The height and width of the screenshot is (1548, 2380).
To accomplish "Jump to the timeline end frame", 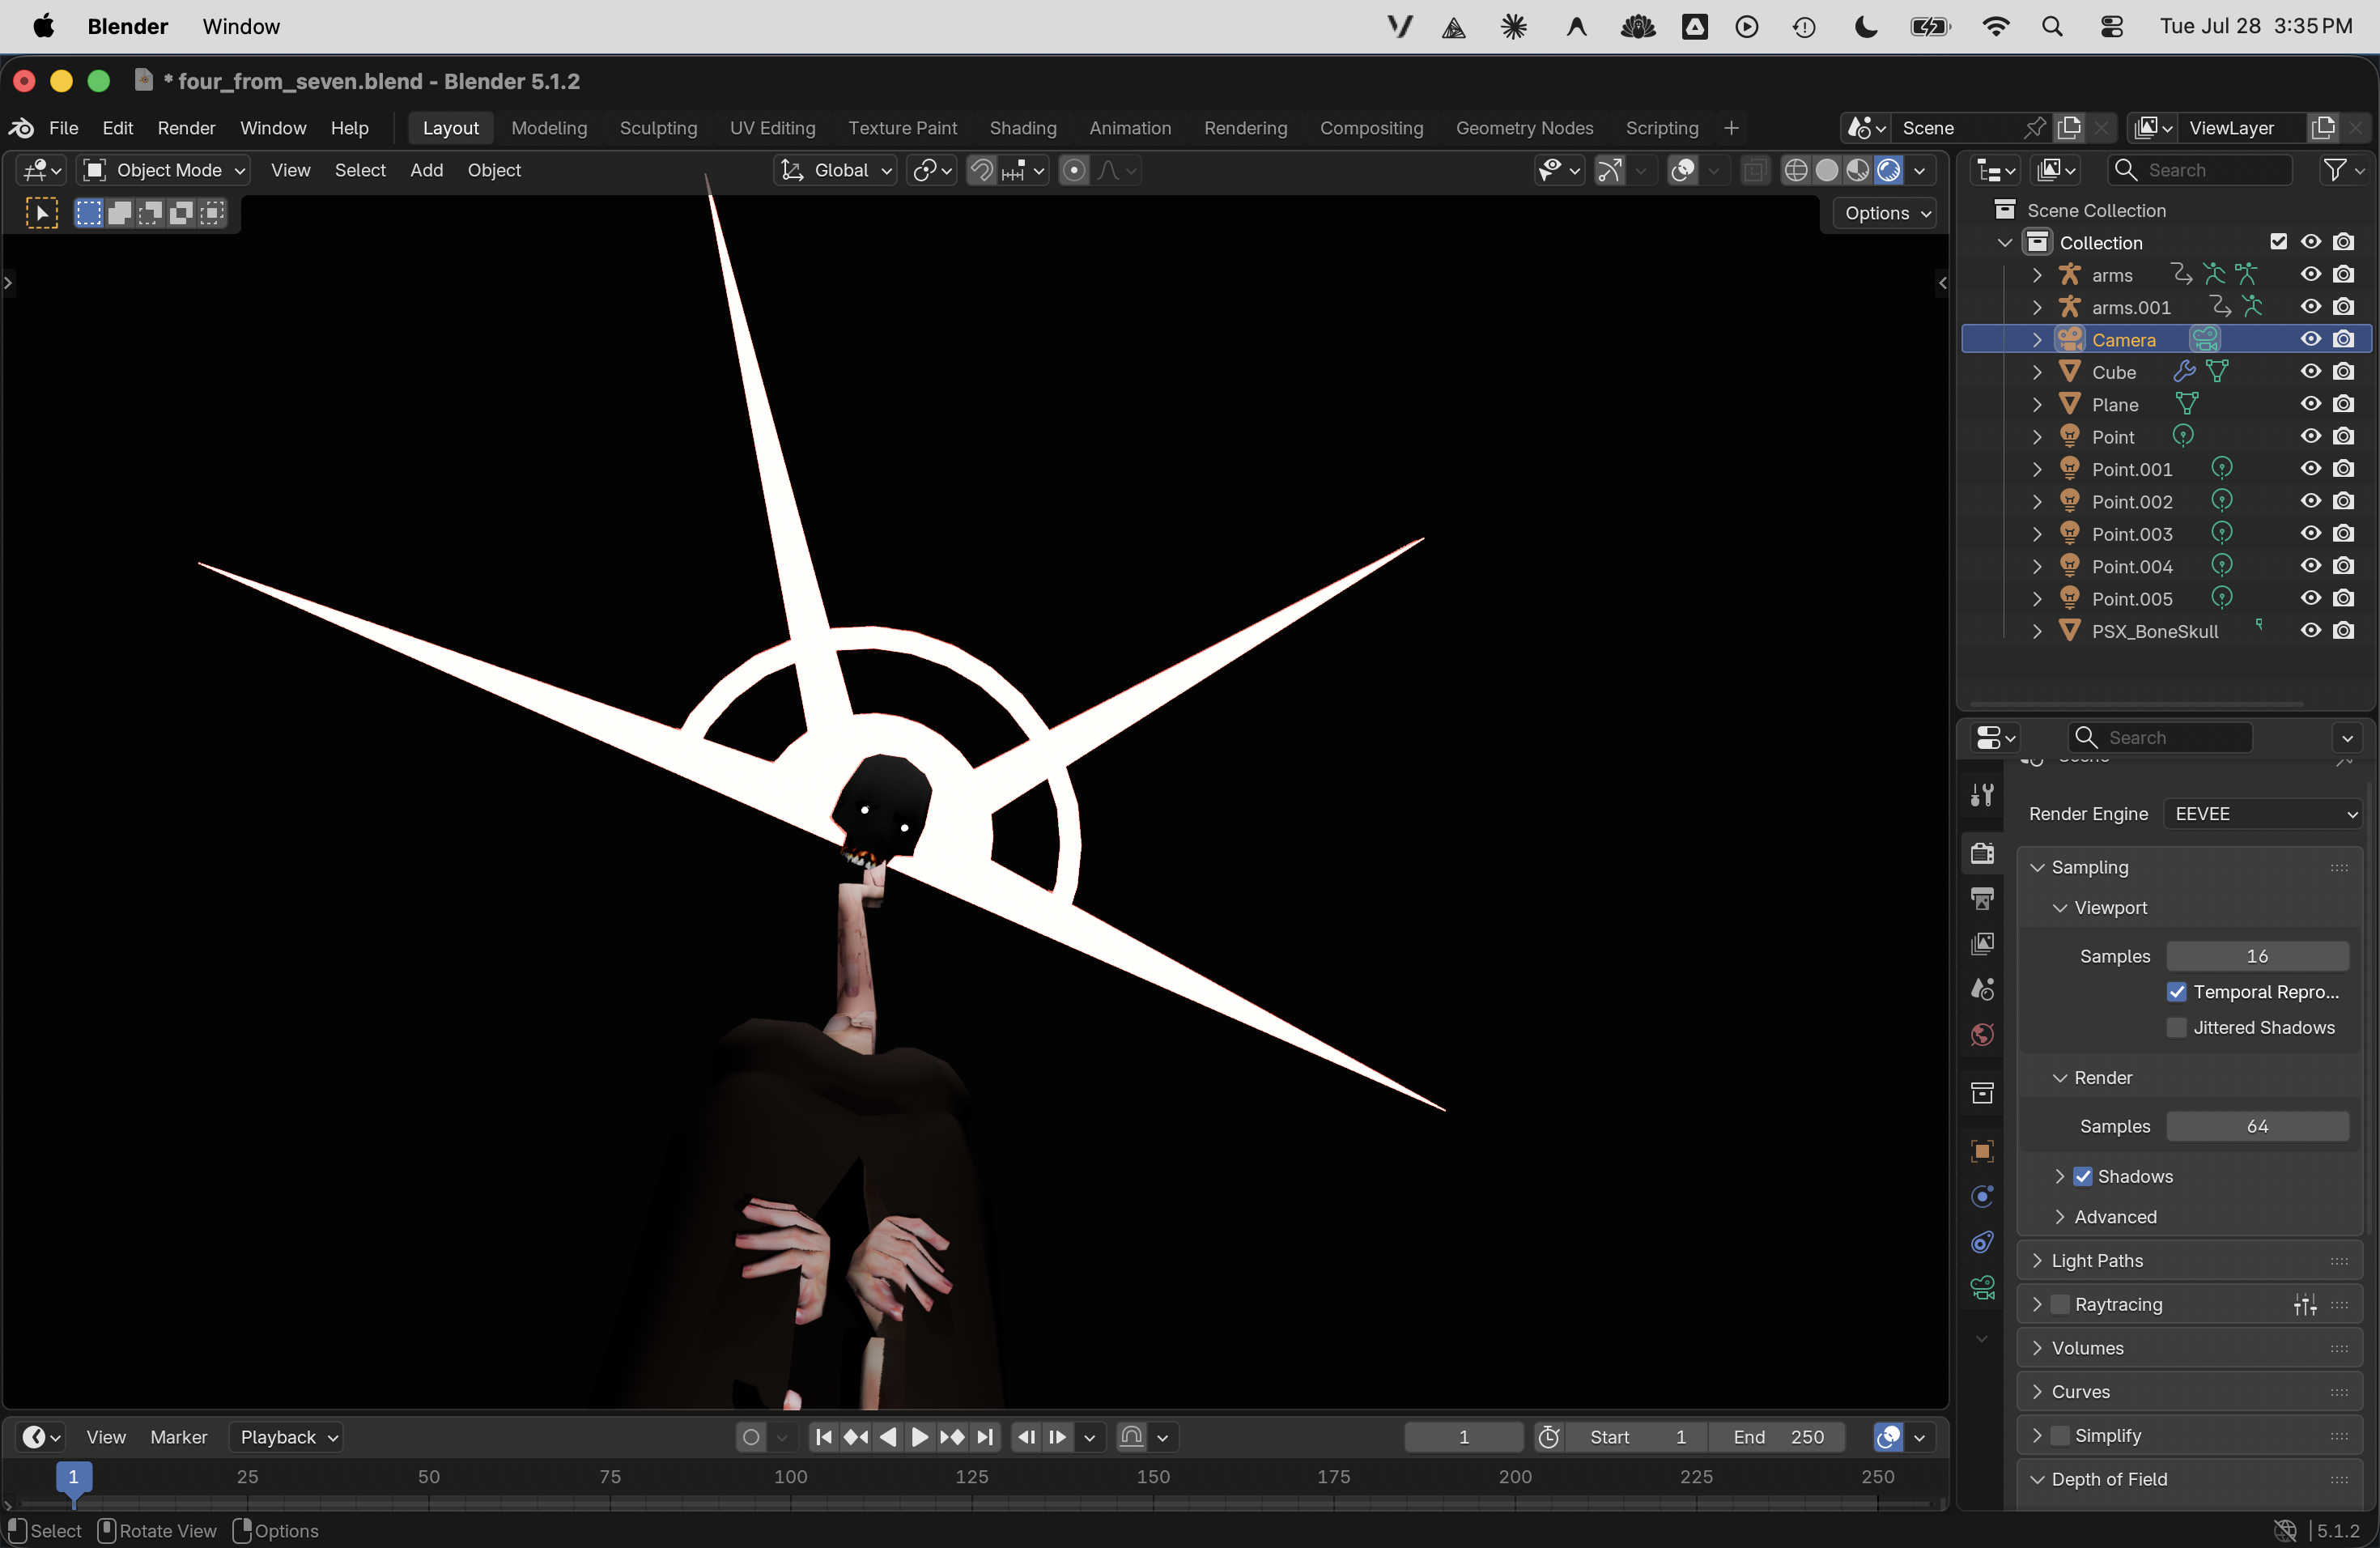I will (x=985, y=1437).
